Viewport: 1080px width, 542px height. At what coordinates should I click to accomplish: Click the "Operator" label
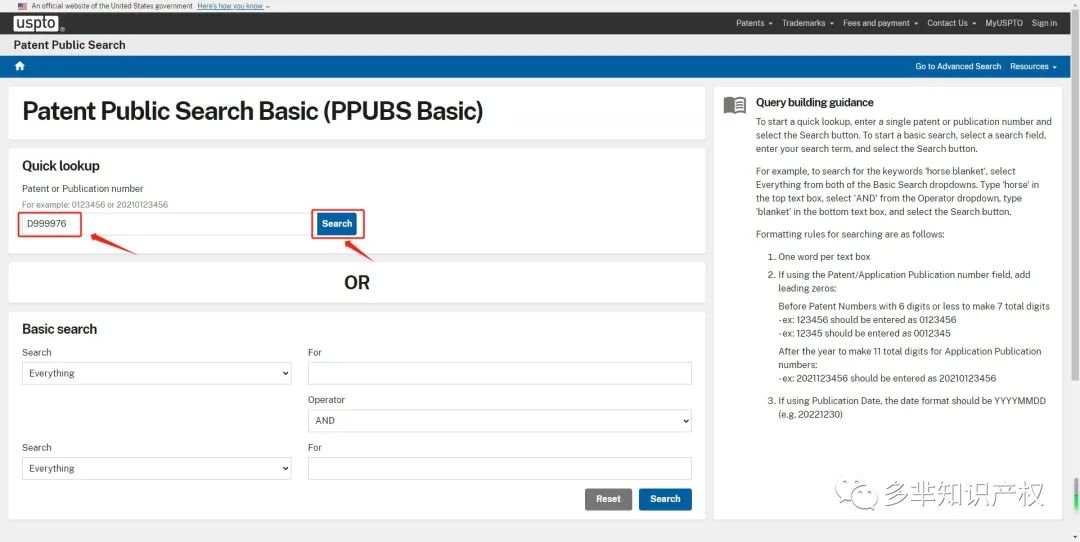326,399
